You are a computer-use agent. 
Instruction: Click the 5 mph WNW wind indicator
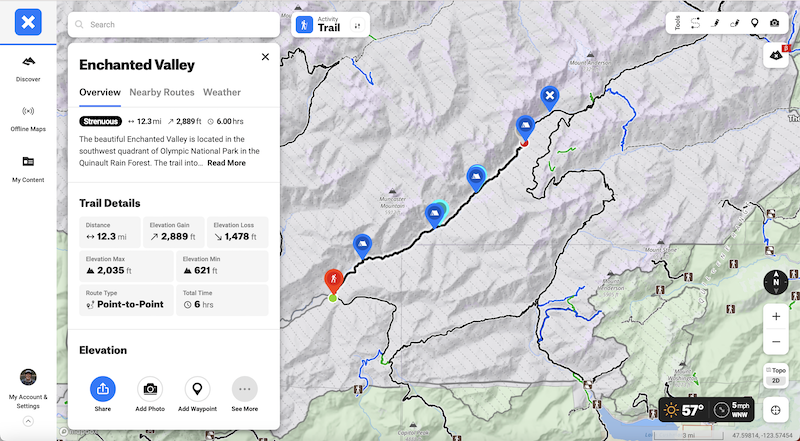point(732,410)
